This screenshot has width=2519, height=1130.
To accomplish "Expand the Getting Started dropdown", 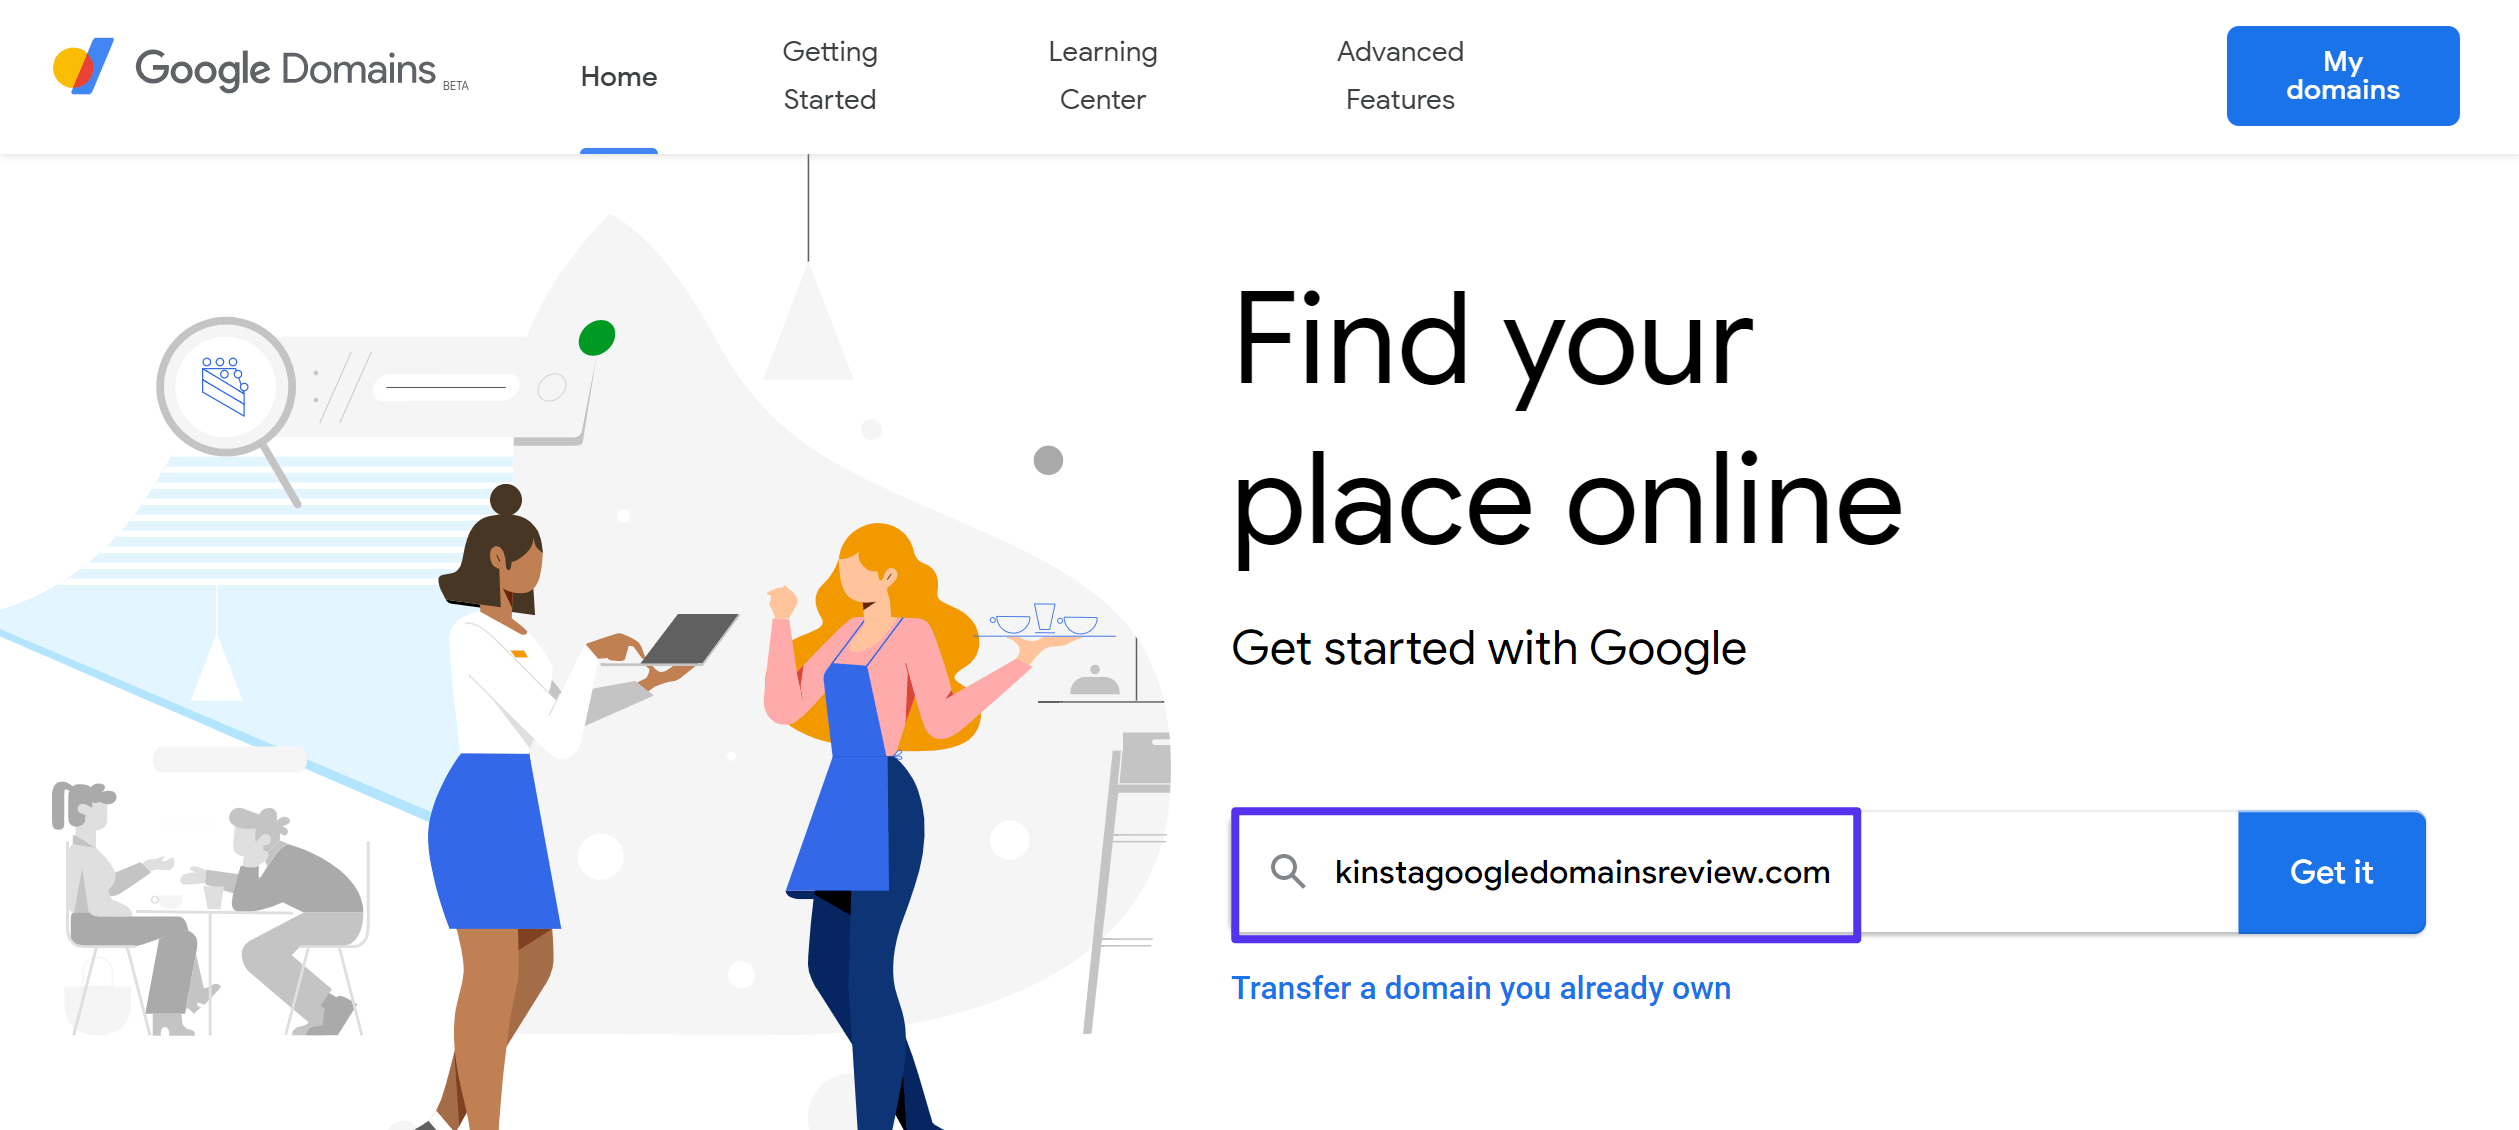I will [829, 76].
